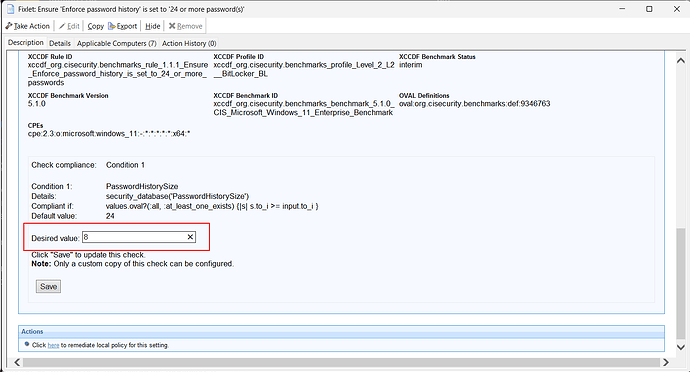Click the vertical scrollbar down arrow
This screenshot has height=372, width=690.
click(x=681, y=347)
